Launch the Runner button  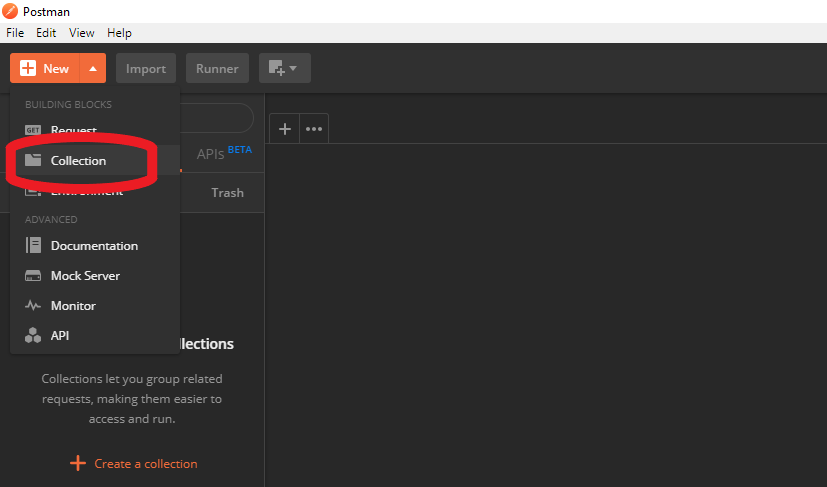coord(217,69)
